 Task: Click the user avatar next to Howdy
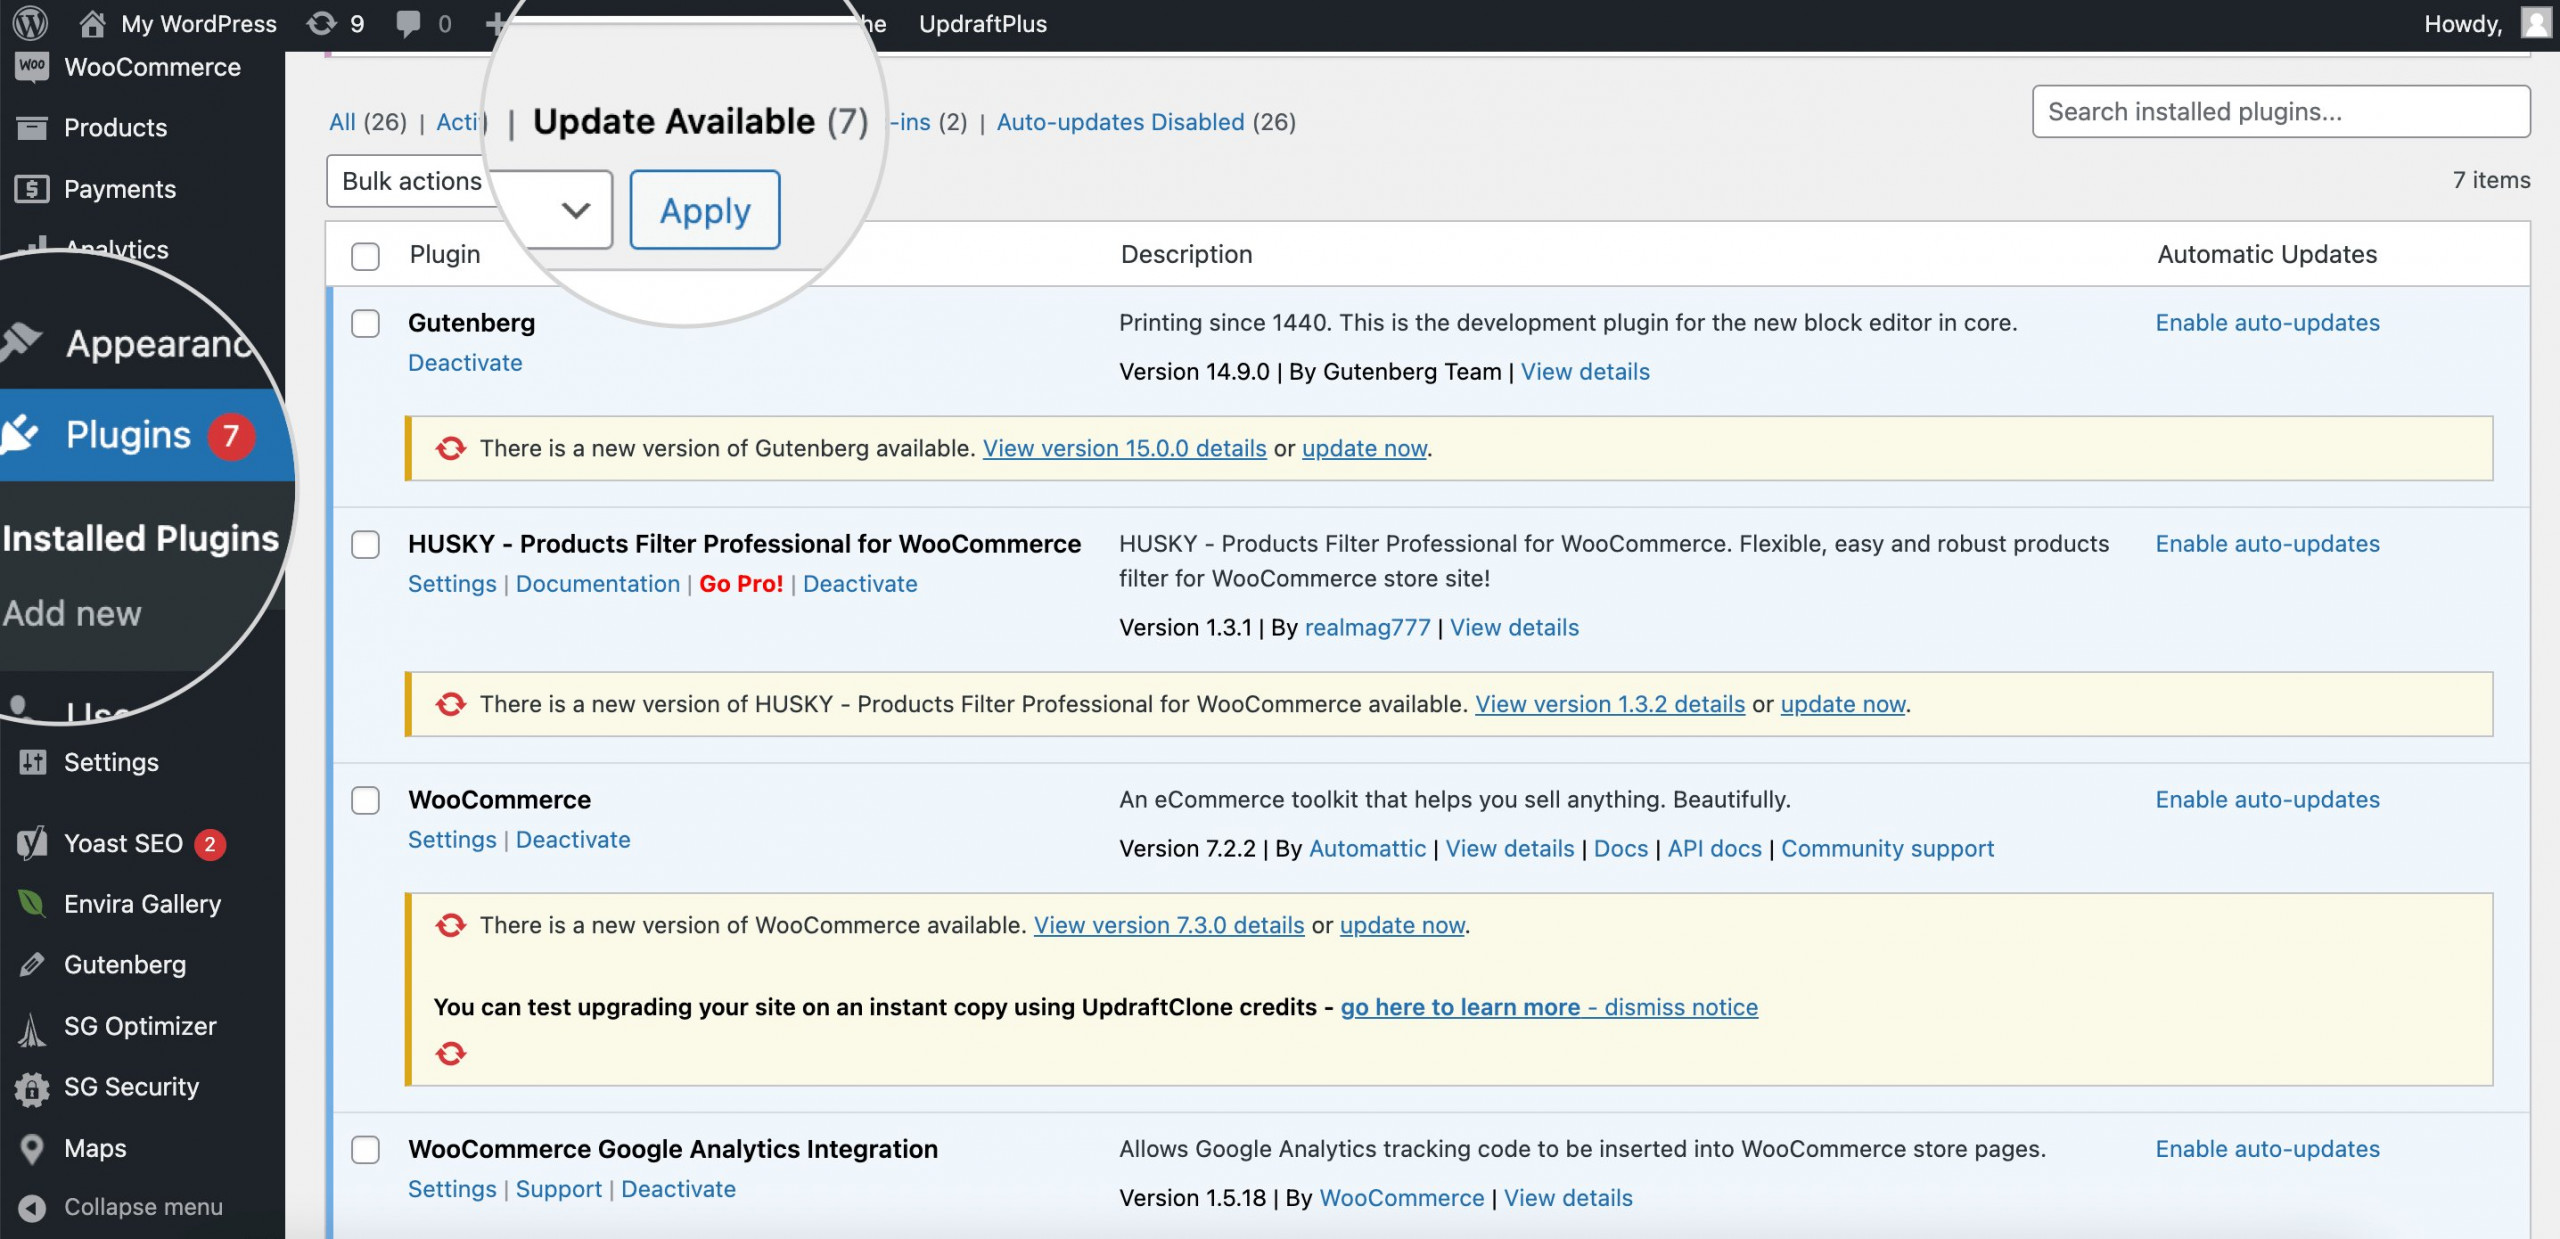[x=2536, y=22]
